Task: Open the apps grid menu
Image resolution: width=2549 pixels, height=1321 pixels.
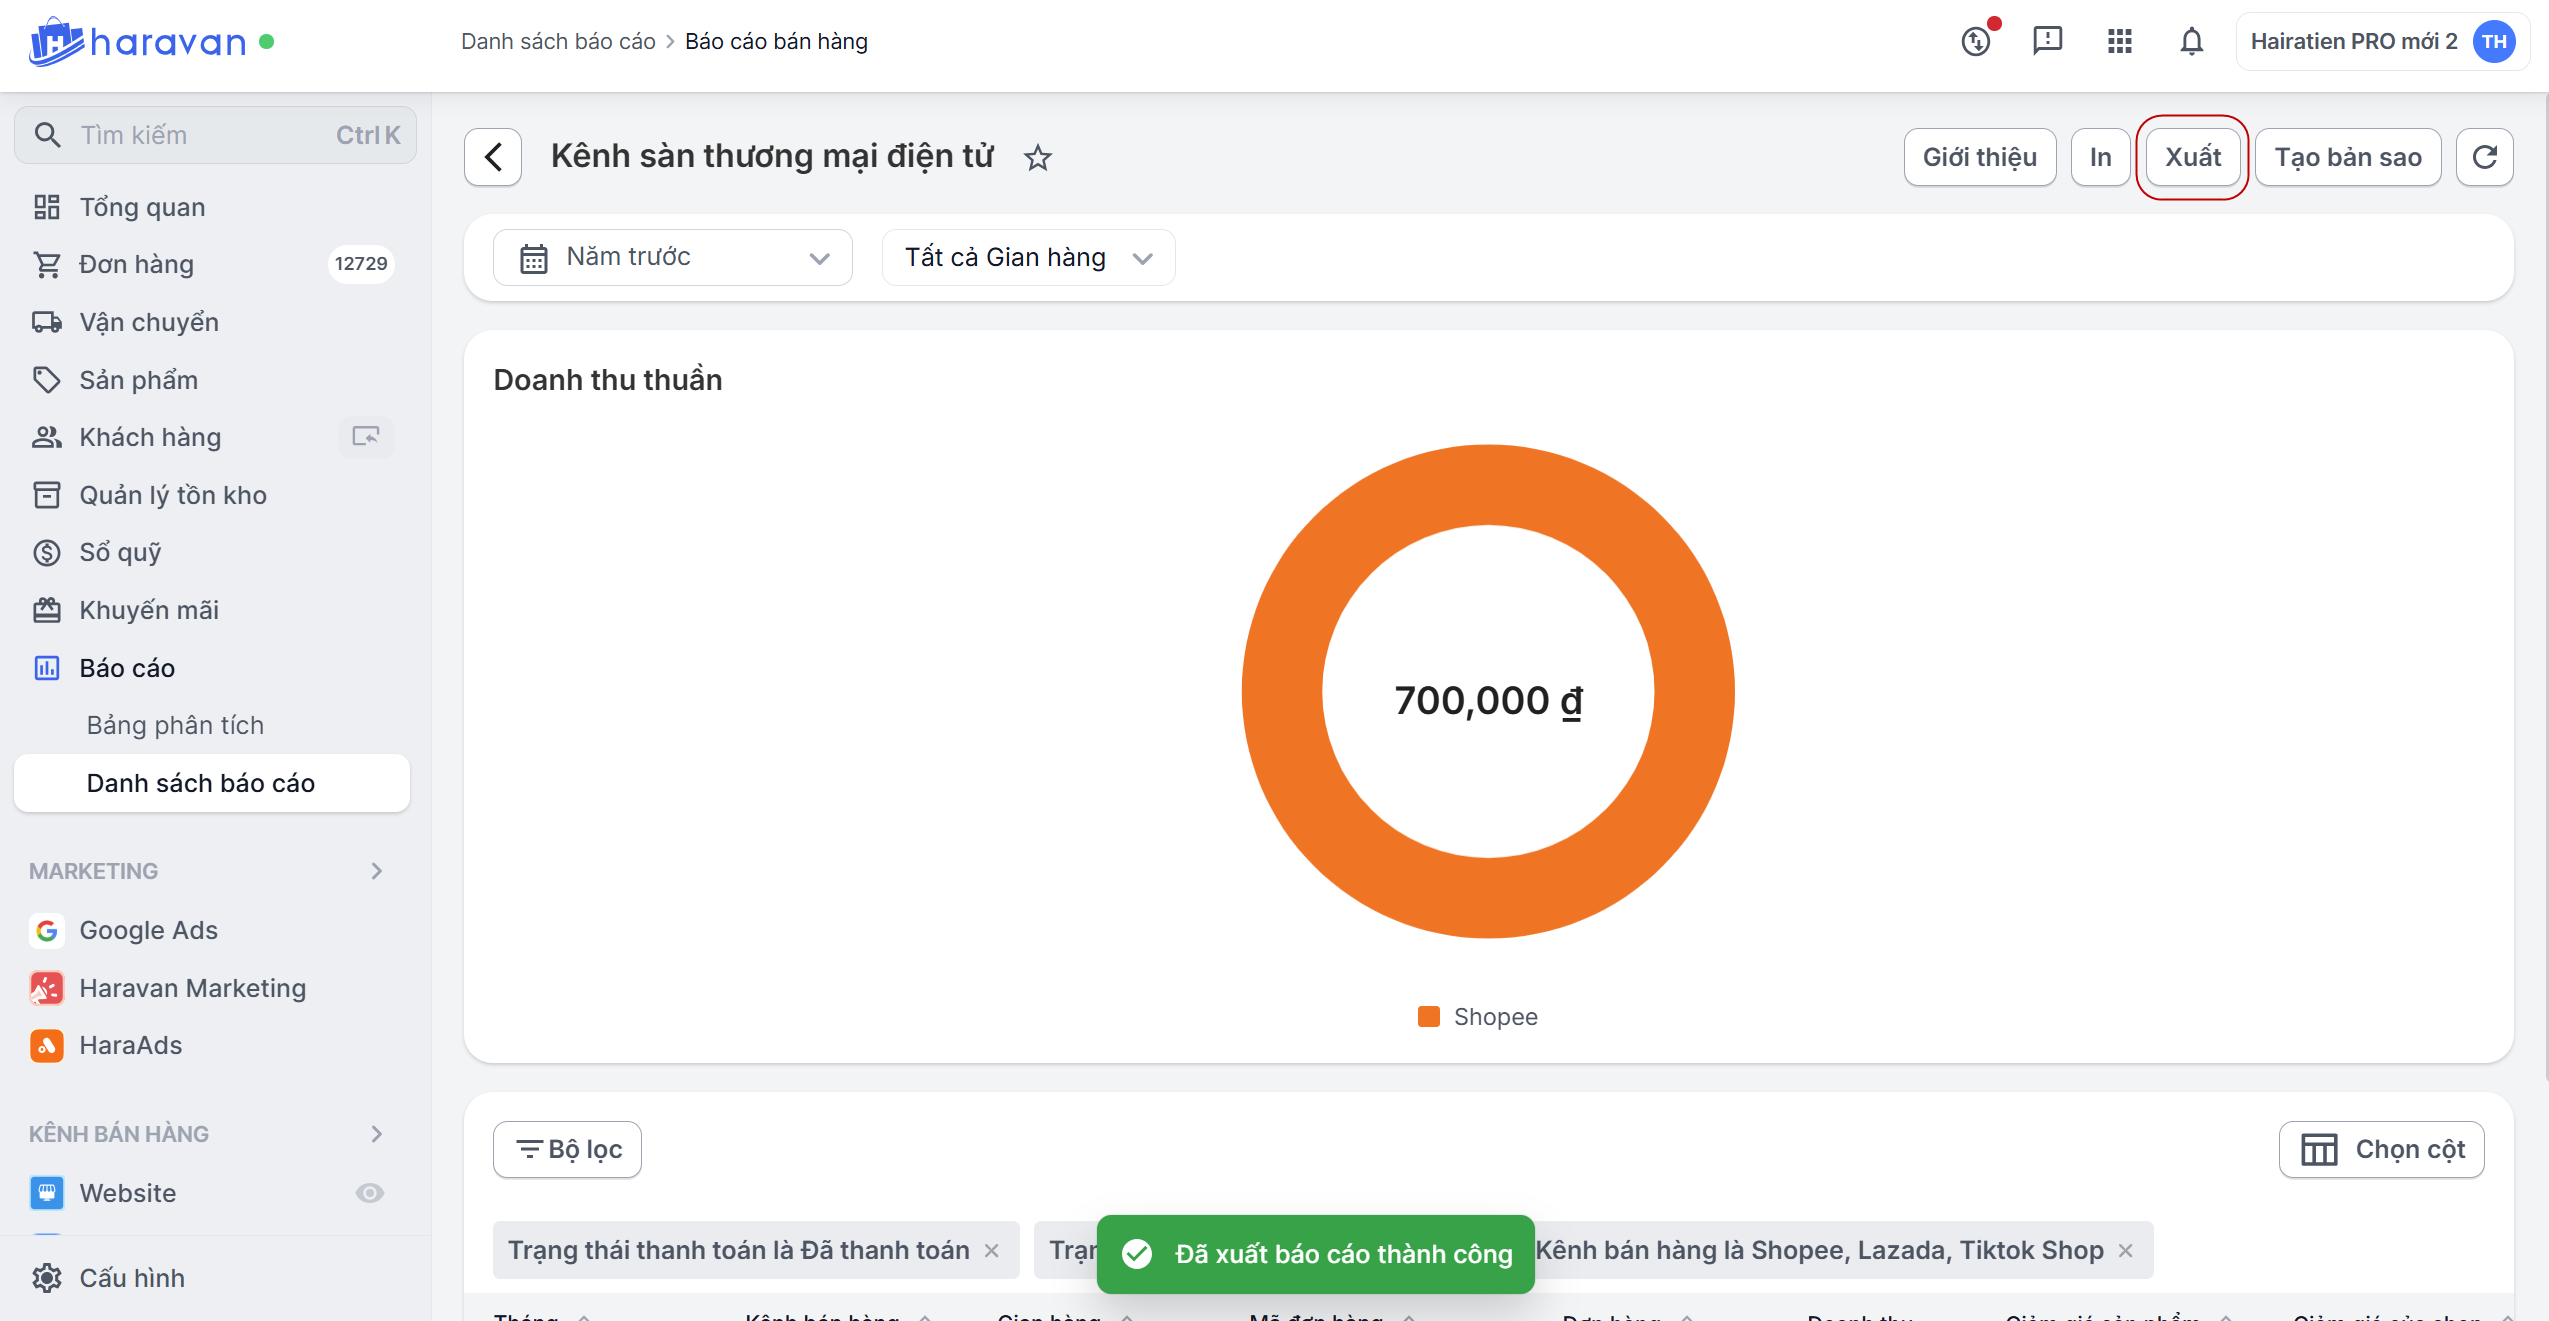Action: tap(2119, 42)
